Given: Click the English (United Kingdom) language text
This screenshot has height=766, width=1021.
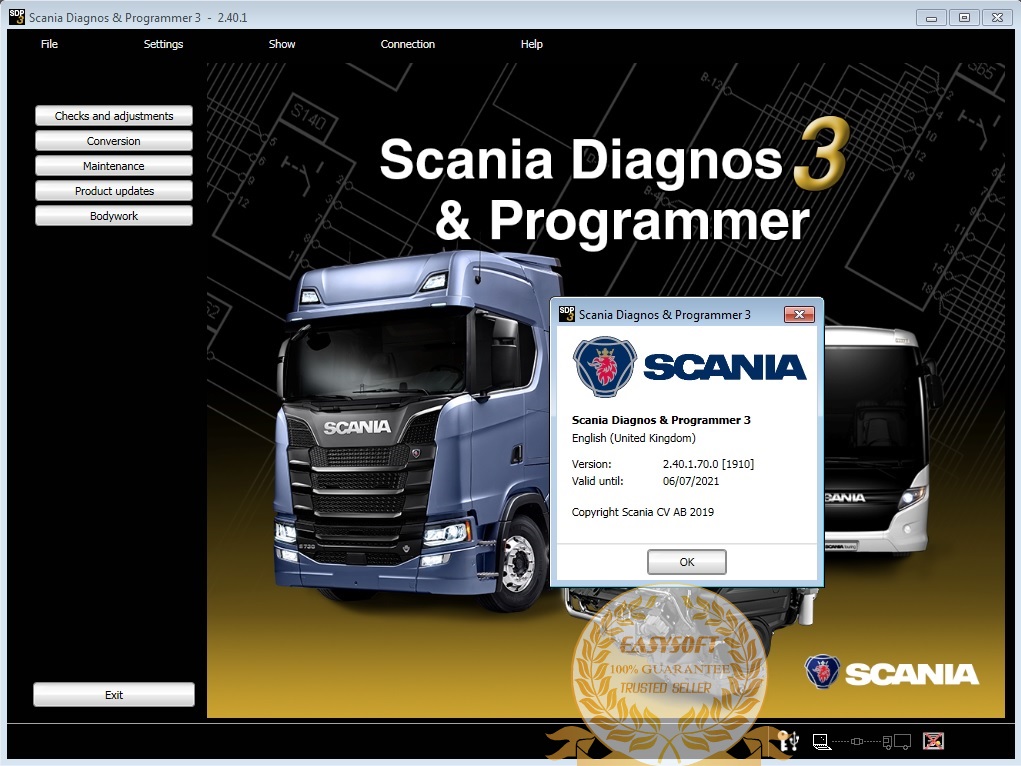Looking at the screenshot, I should (x=634, y=438).
